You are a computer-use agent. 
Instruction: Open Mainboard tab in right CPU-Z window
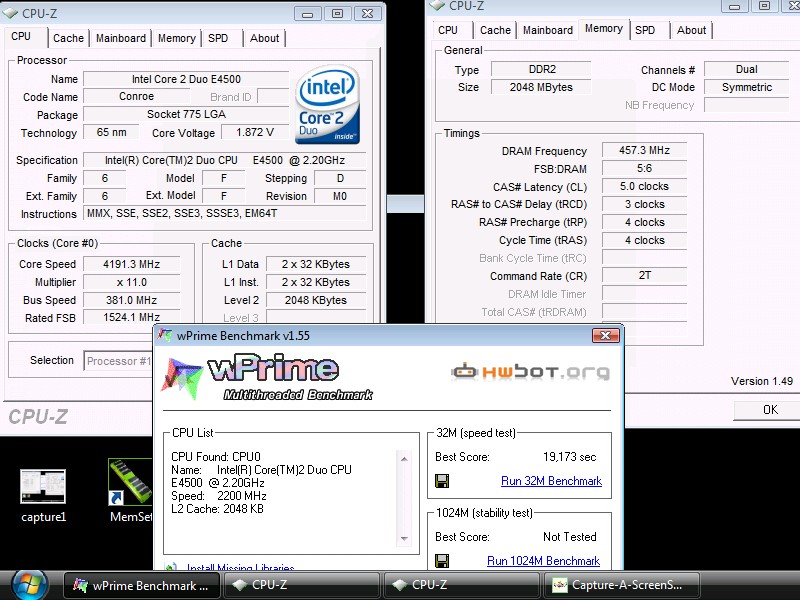click(548, 30)
